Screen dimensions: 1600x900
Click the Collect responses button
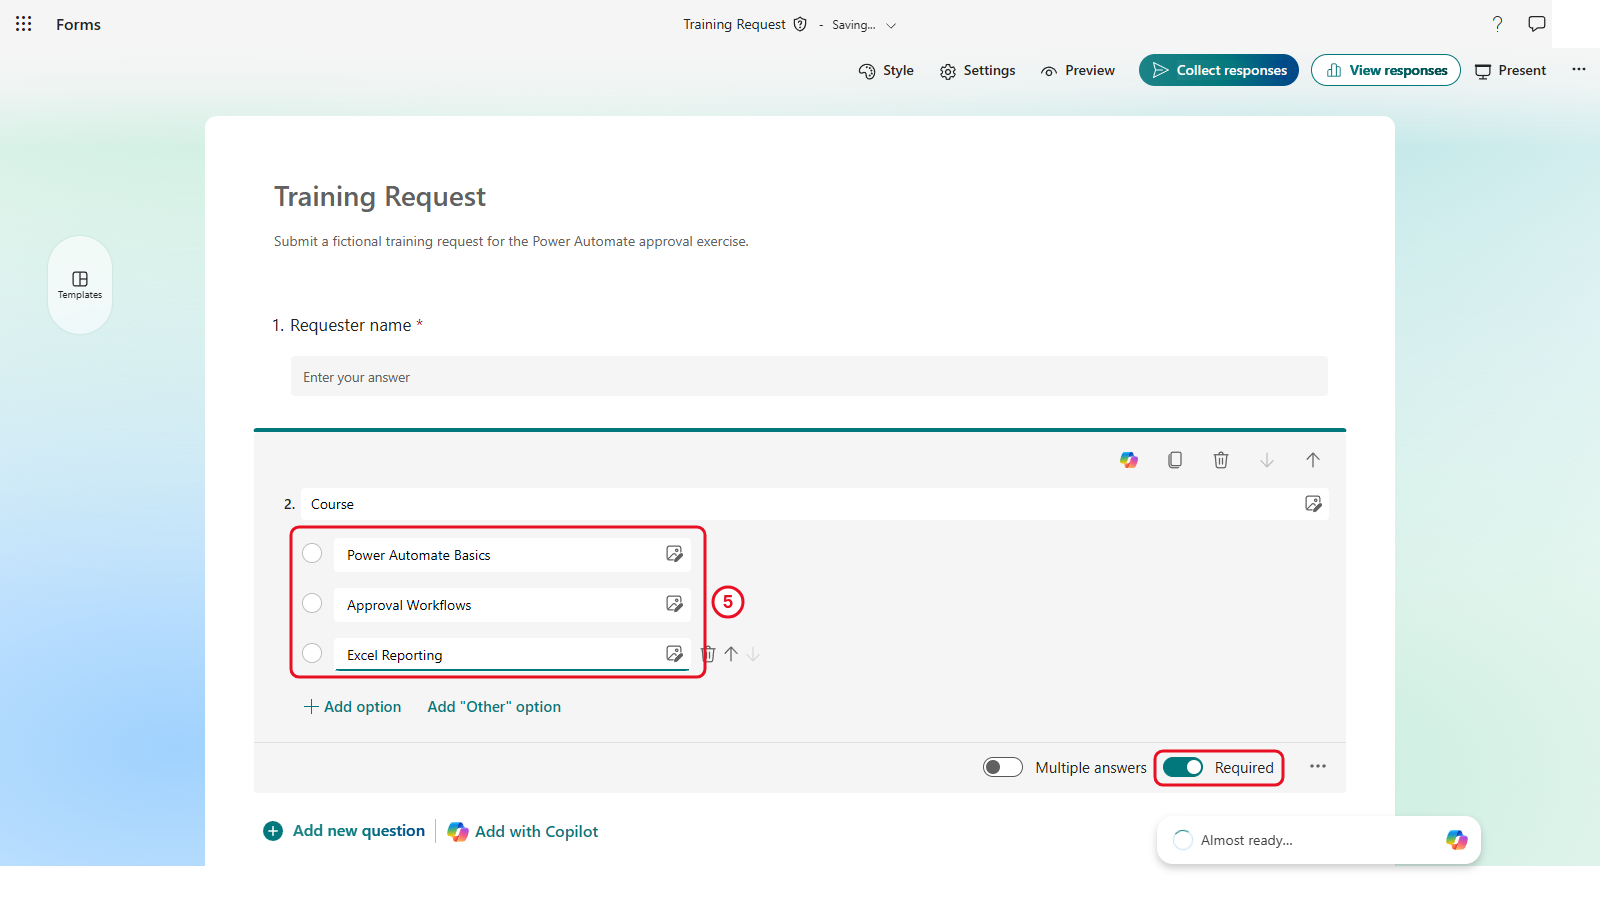1219,70
